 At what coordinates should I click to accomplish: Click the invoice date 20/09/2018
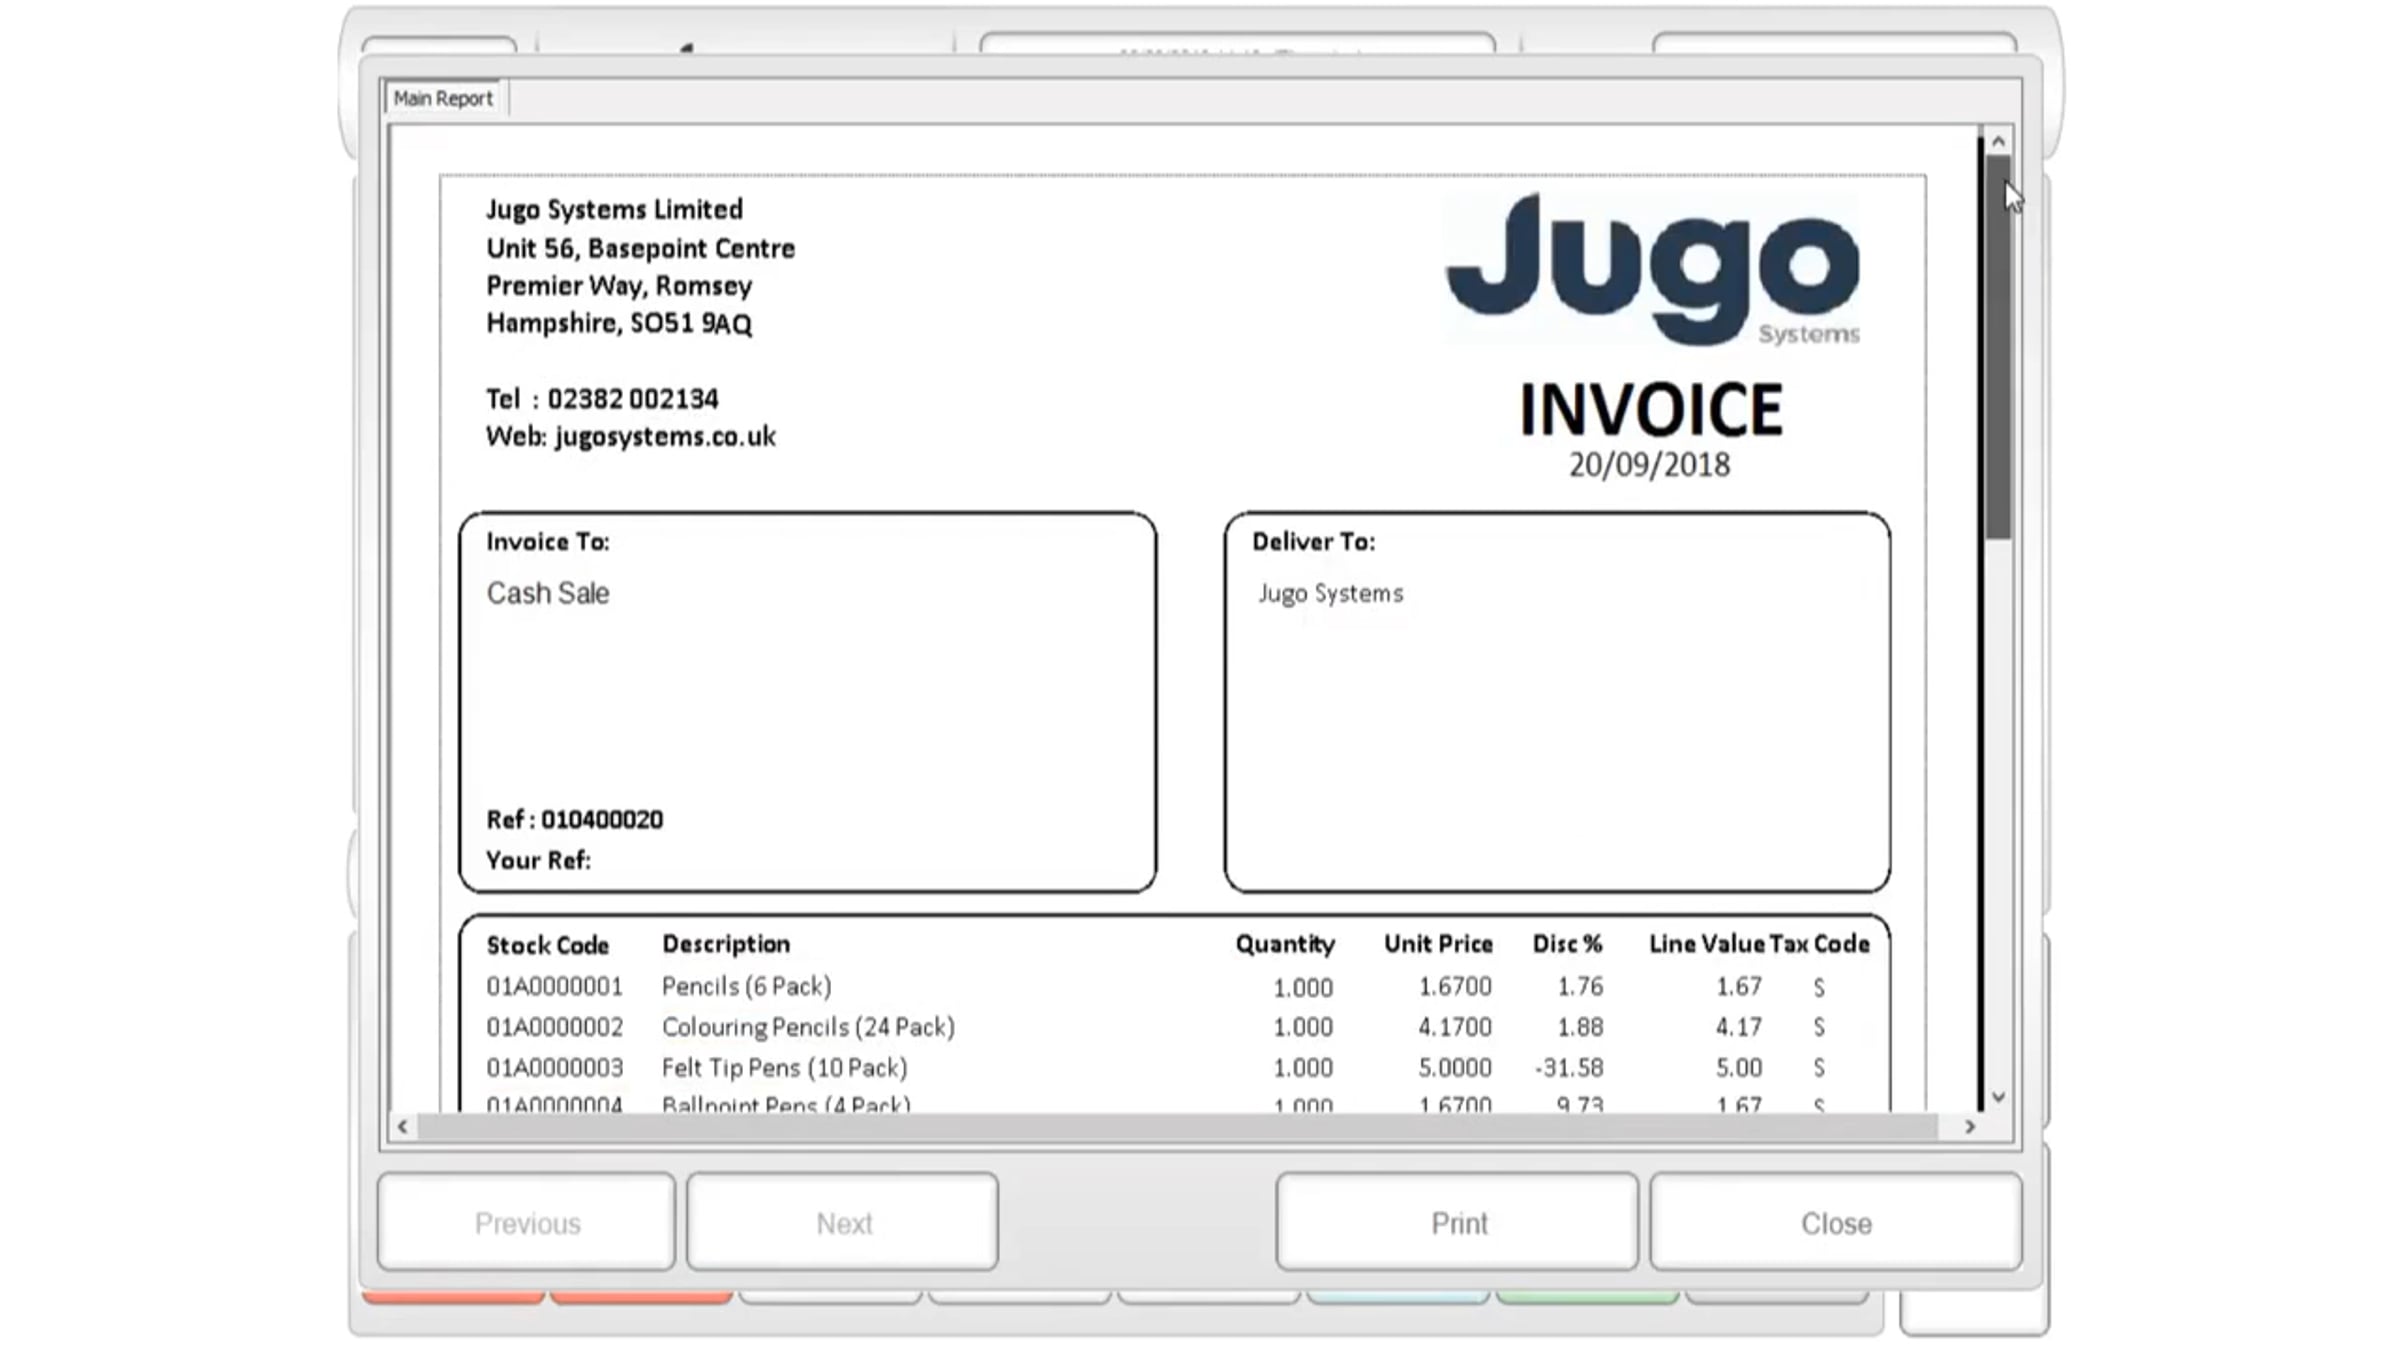(1649, 465)
